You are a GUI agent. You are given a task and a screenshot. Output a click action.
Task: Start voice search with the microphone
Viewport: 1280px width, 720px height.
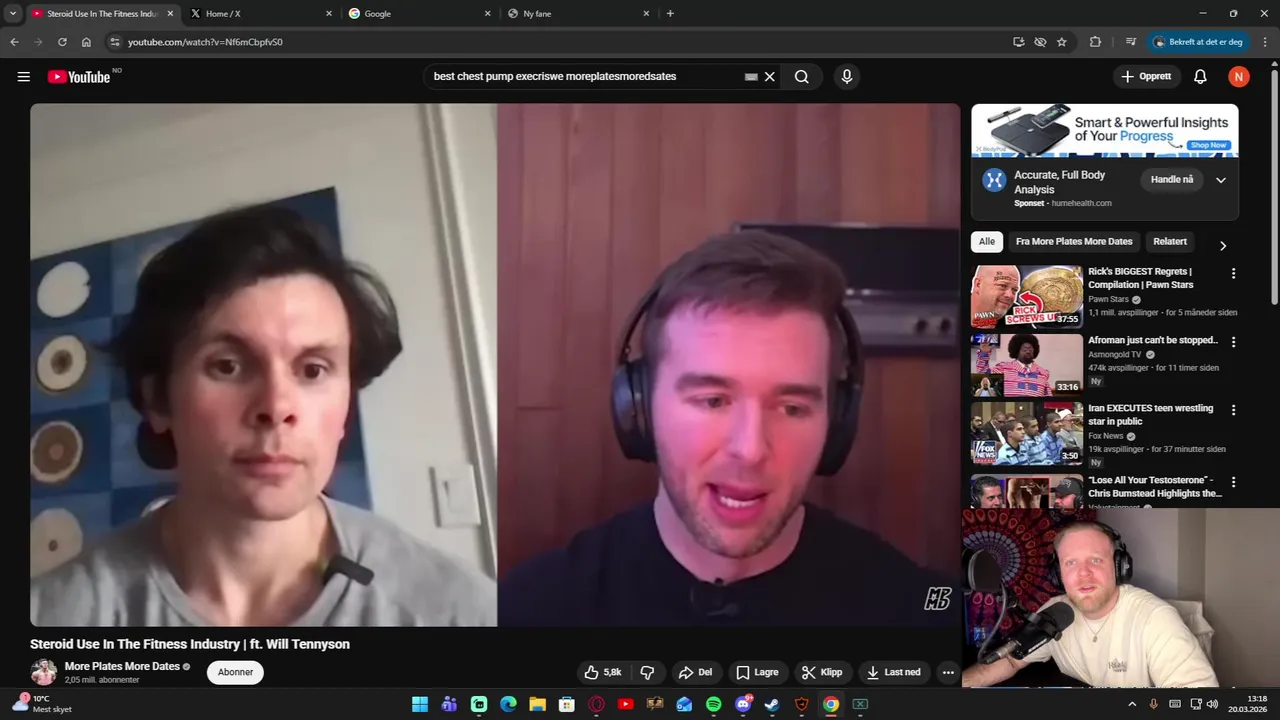[x=847, y=77]
